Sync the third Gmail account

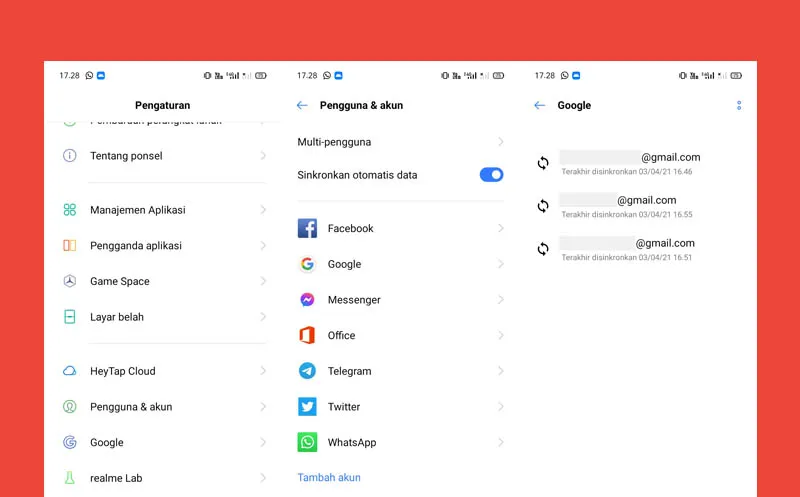(x=543, y=249)
